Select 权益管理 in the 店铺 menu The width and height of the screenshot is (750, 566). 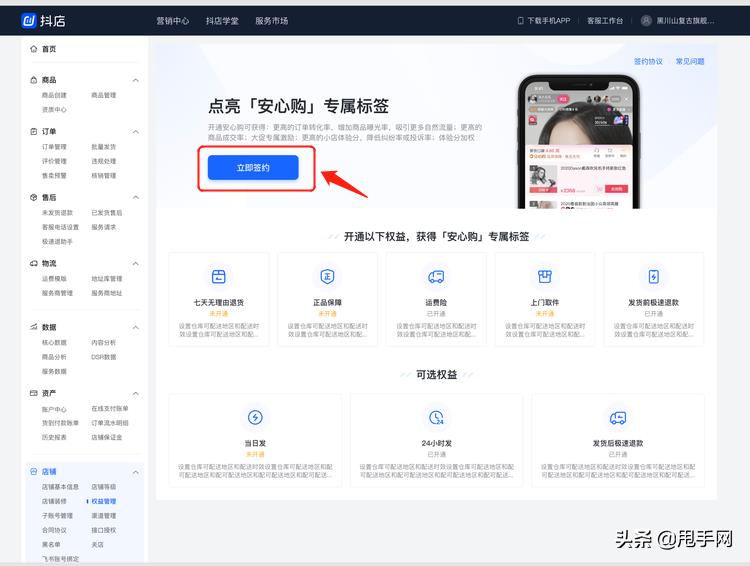pyautogui.click(x=104, y=501)
